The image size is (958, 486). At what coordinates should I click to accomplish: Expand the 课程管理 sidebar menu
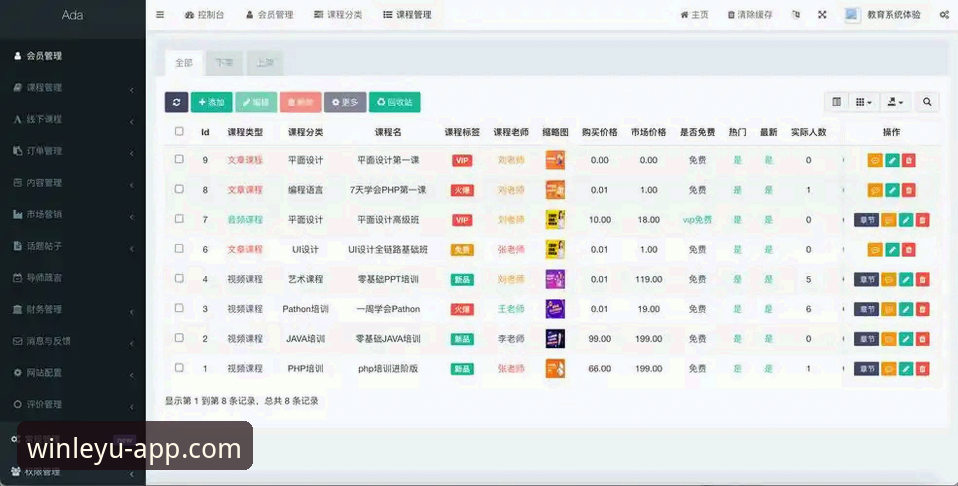pos(73,88)
